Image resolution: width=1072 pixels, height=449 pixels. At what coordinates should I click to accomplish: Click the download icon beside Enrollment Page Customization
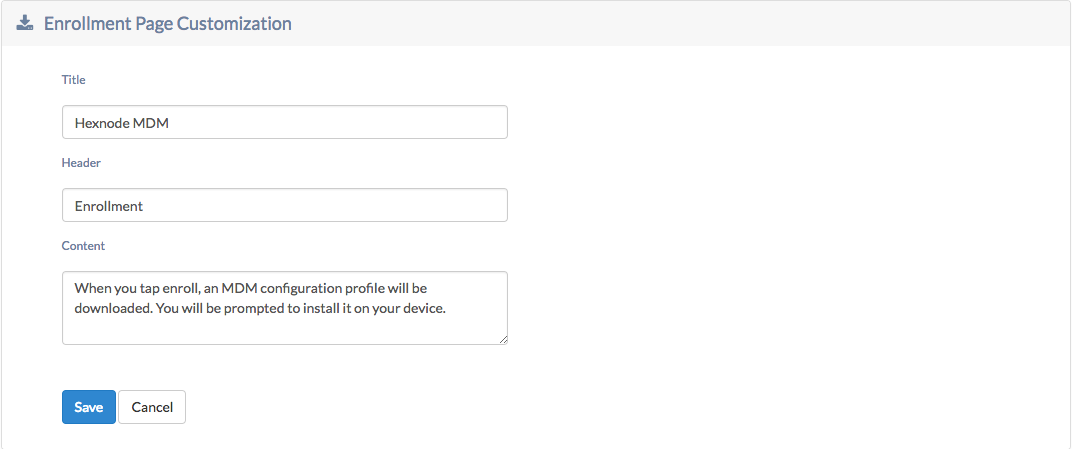pyautogui.click(x=25, y=23)
